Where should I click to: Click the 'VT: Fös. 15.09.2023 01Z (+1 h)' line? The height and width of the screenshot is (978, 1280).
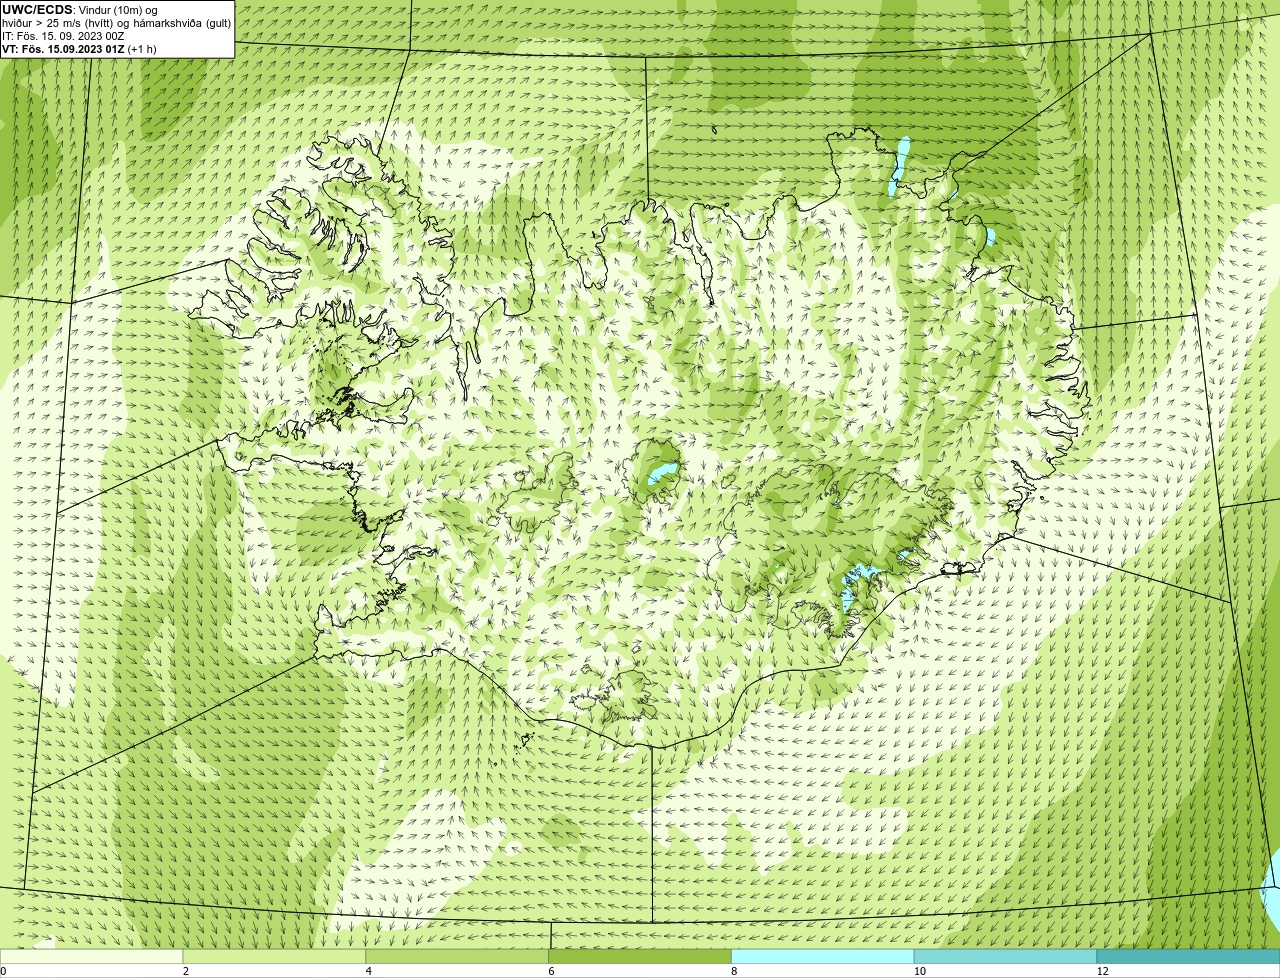(79, 48)
